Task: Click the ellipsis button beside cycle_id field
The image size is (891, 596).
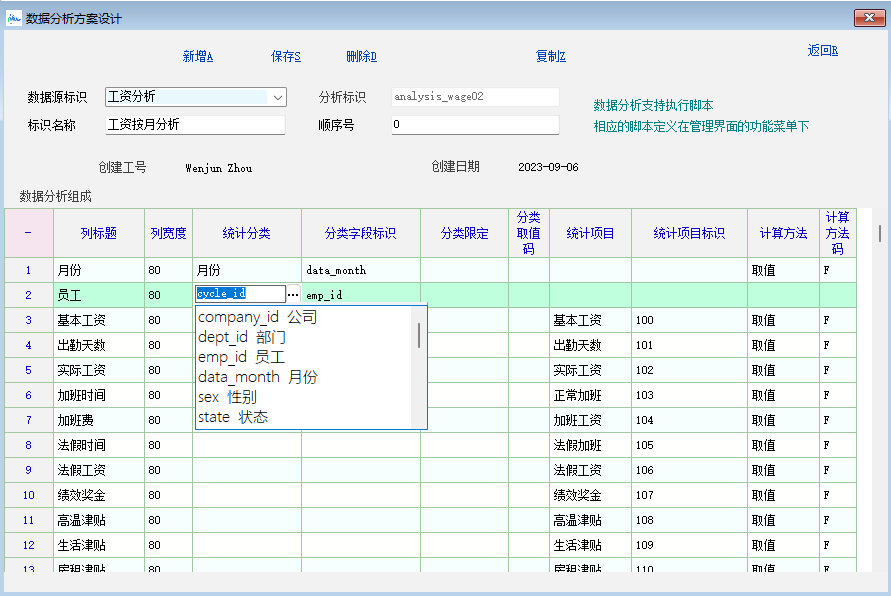Action: pos(293,295)
